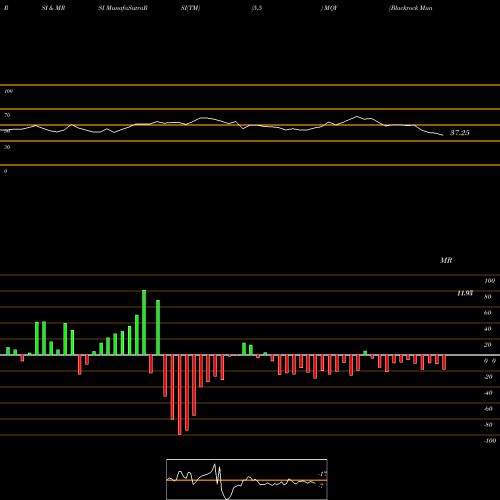Click the -100 label on the MR axis
This screenshot has height=500, width=500.
pos(490,441)
